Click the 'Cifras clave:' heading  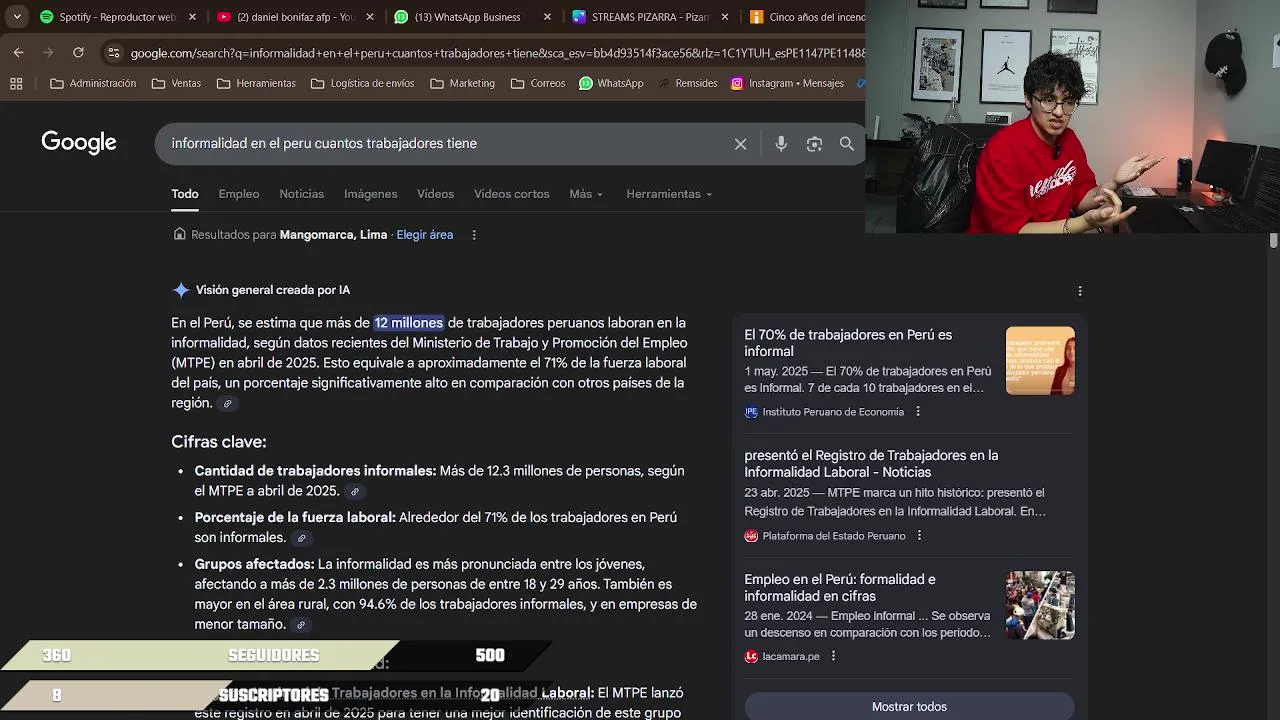pos(219,442)
